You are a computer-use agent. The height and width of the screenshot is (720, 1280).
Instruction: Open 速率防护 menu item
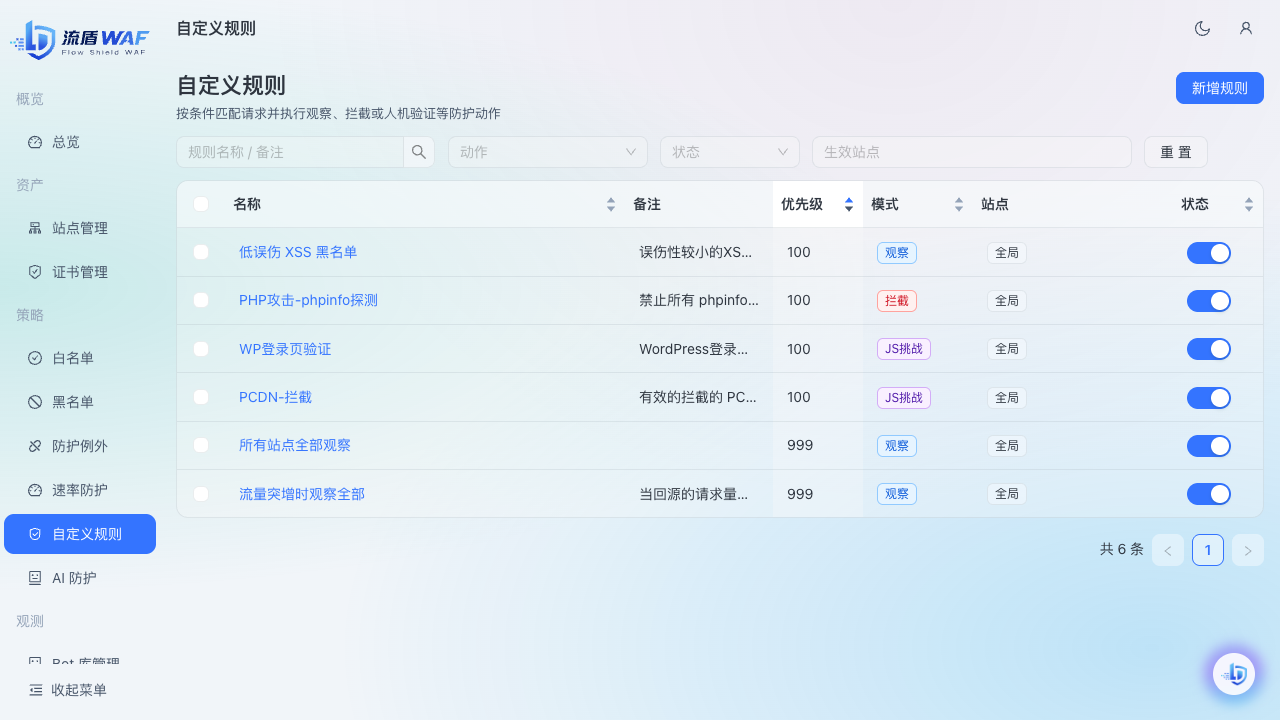coord(80,490)
